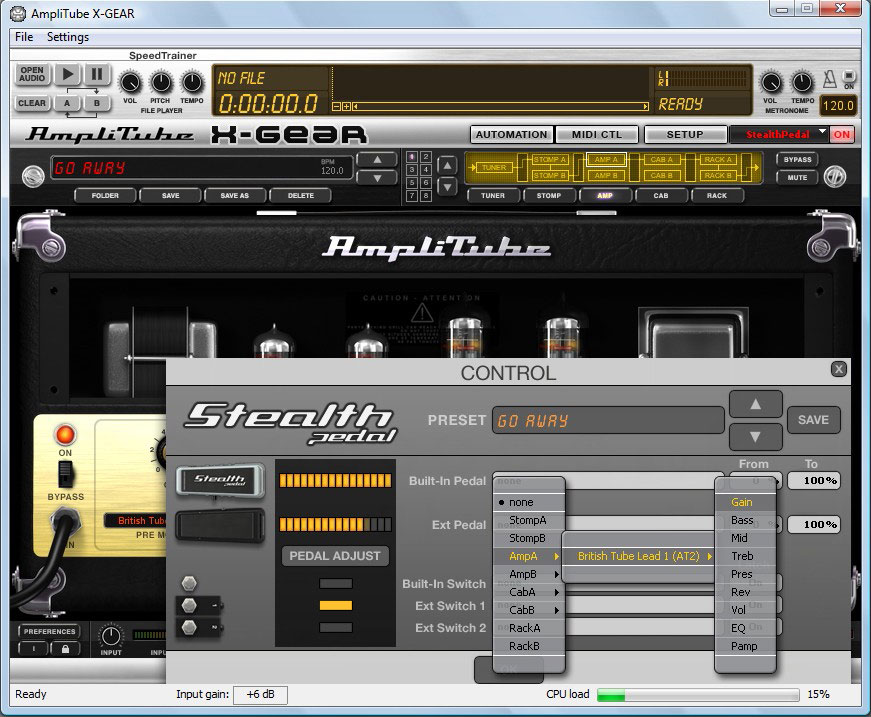Select routing configuration 4
The height and width of the screenshot is (717, 871).
click(x=426, y=169)
